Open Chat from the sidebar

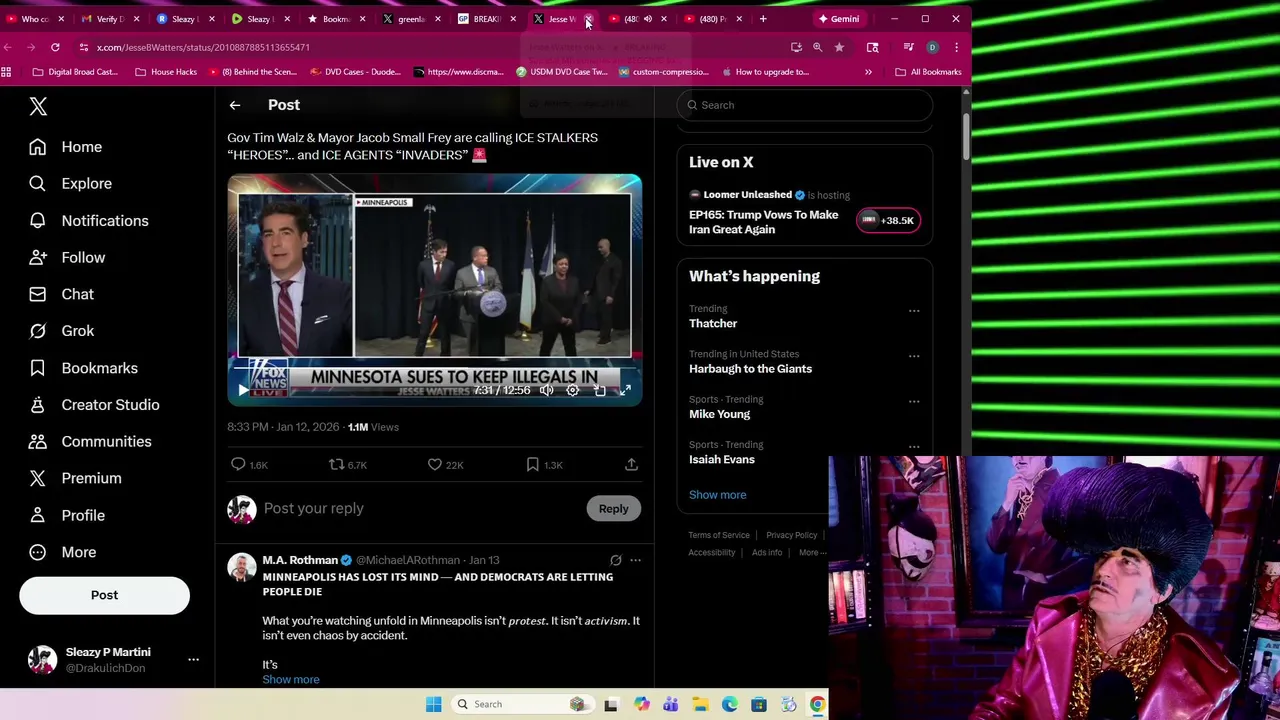(x=61, y=294)
